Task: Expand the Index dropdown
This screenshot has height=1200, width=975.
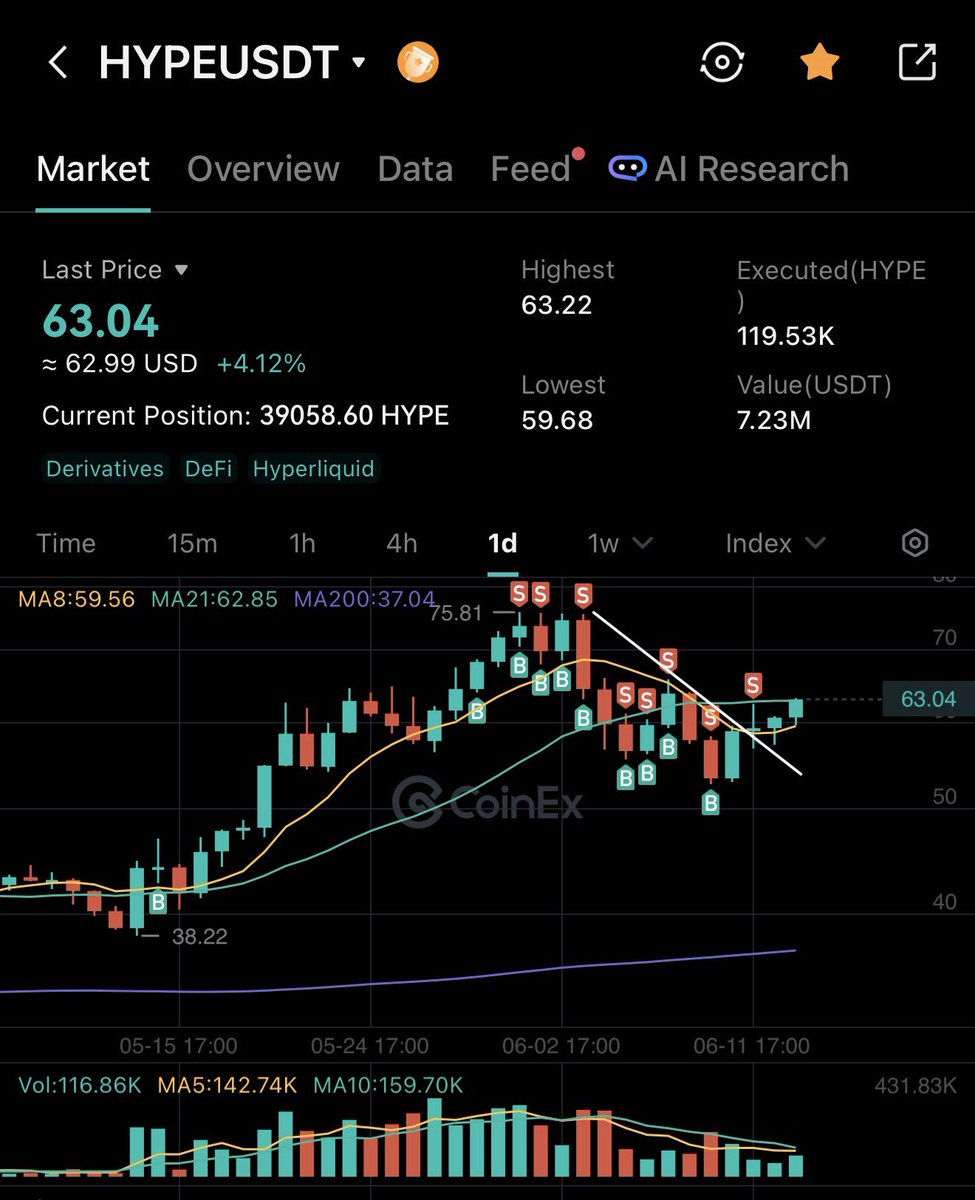Action: click(775, 543)
